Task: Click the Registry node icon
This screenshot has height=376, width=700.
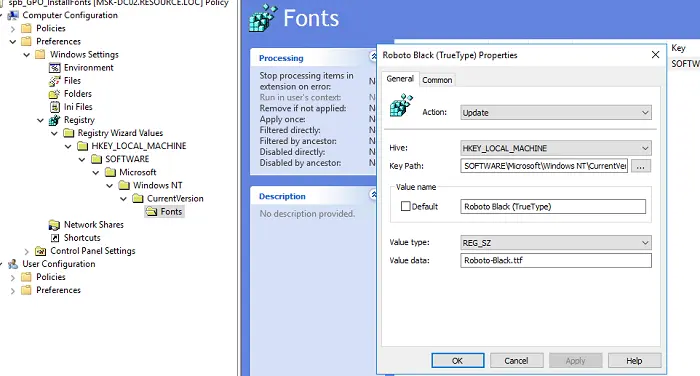Action: point(54,120)
